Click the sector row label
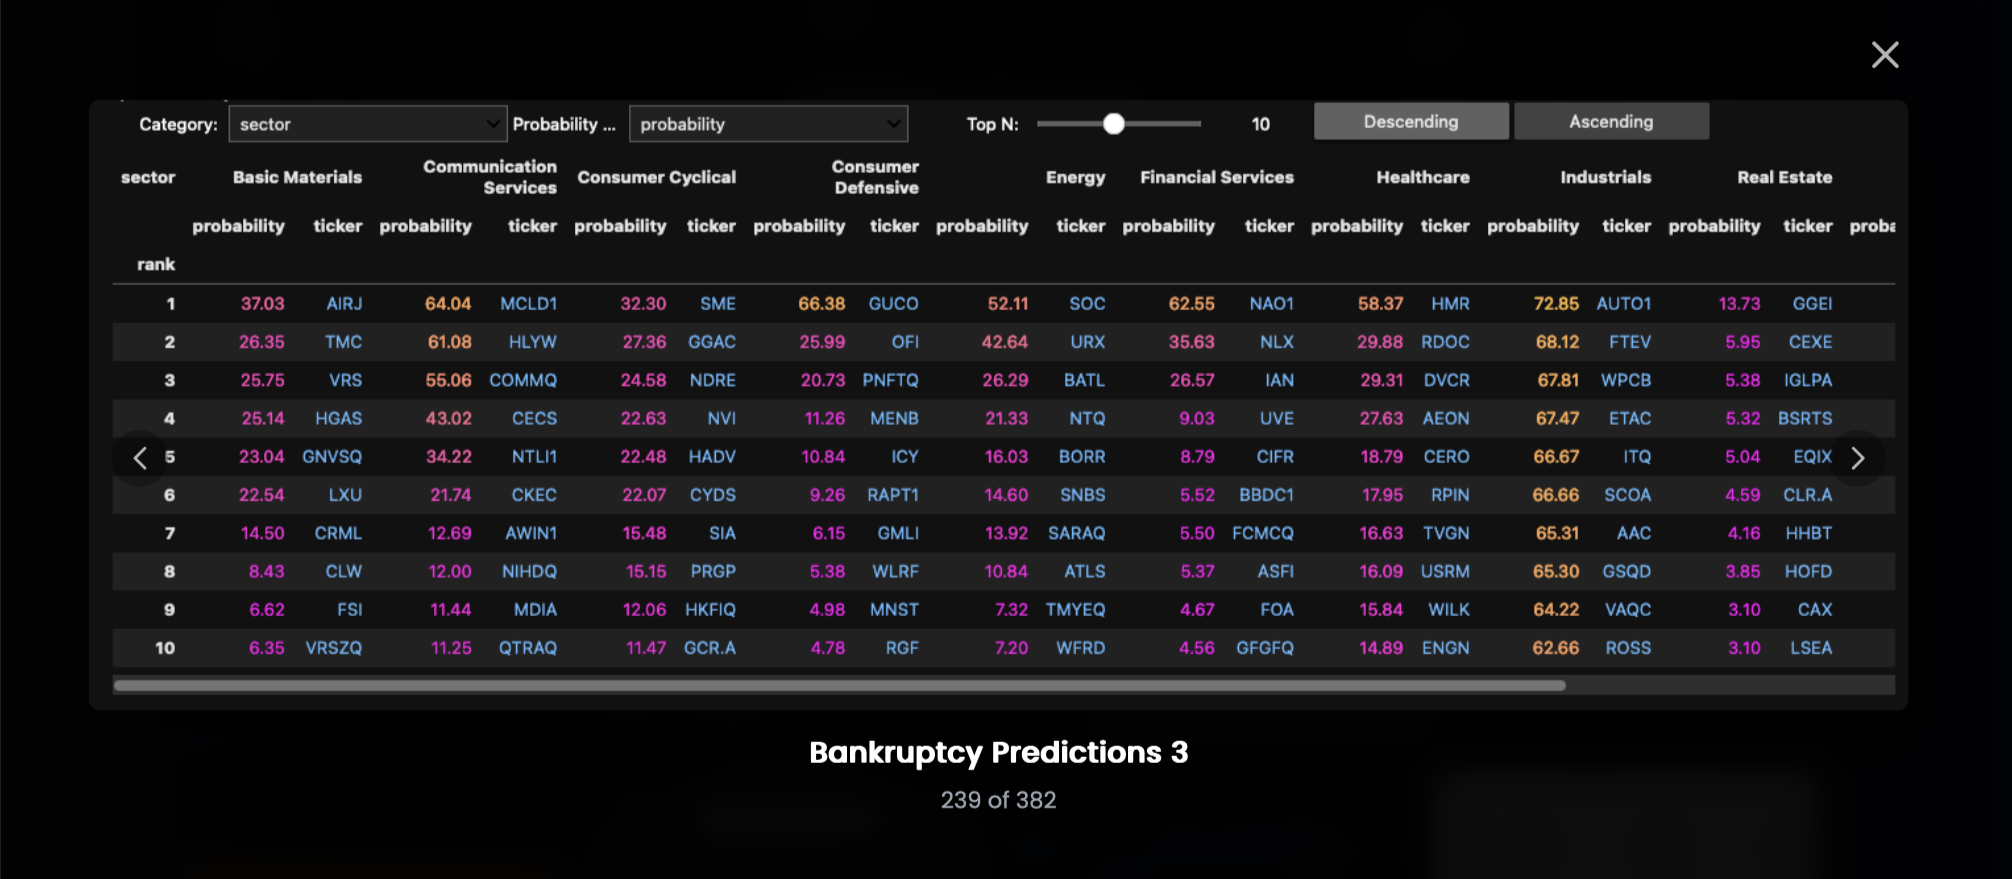This screenshot has height=879, width=2012. [148, 177]
